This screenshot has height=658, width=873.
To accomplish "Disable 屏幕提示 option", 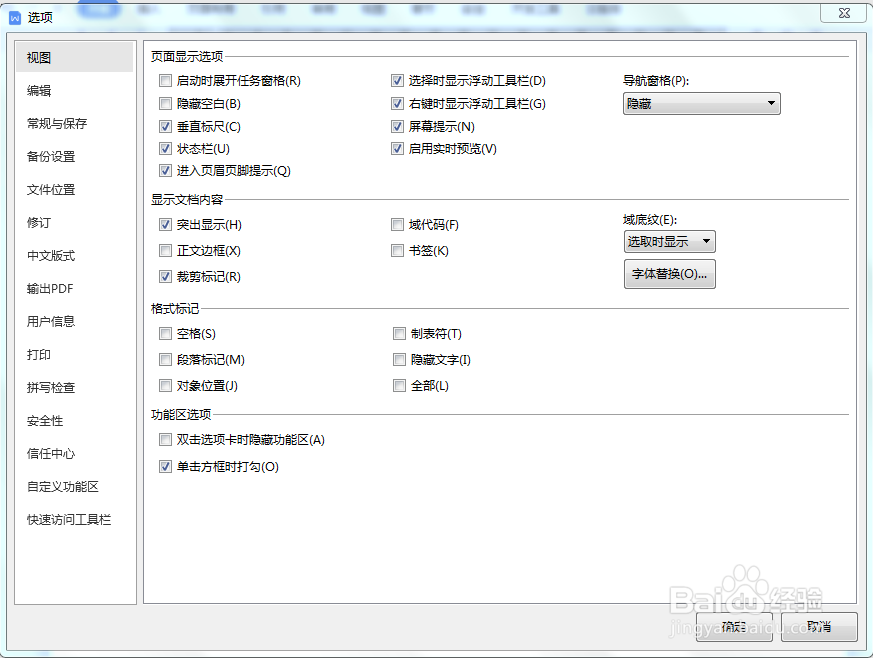I will (x=398, y=126).
